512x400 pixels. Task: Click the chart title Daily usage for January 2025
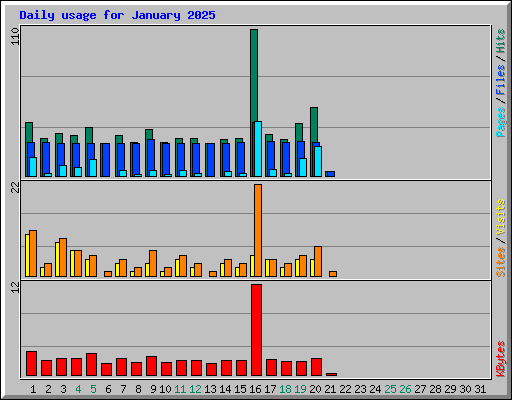click(117, 15)
